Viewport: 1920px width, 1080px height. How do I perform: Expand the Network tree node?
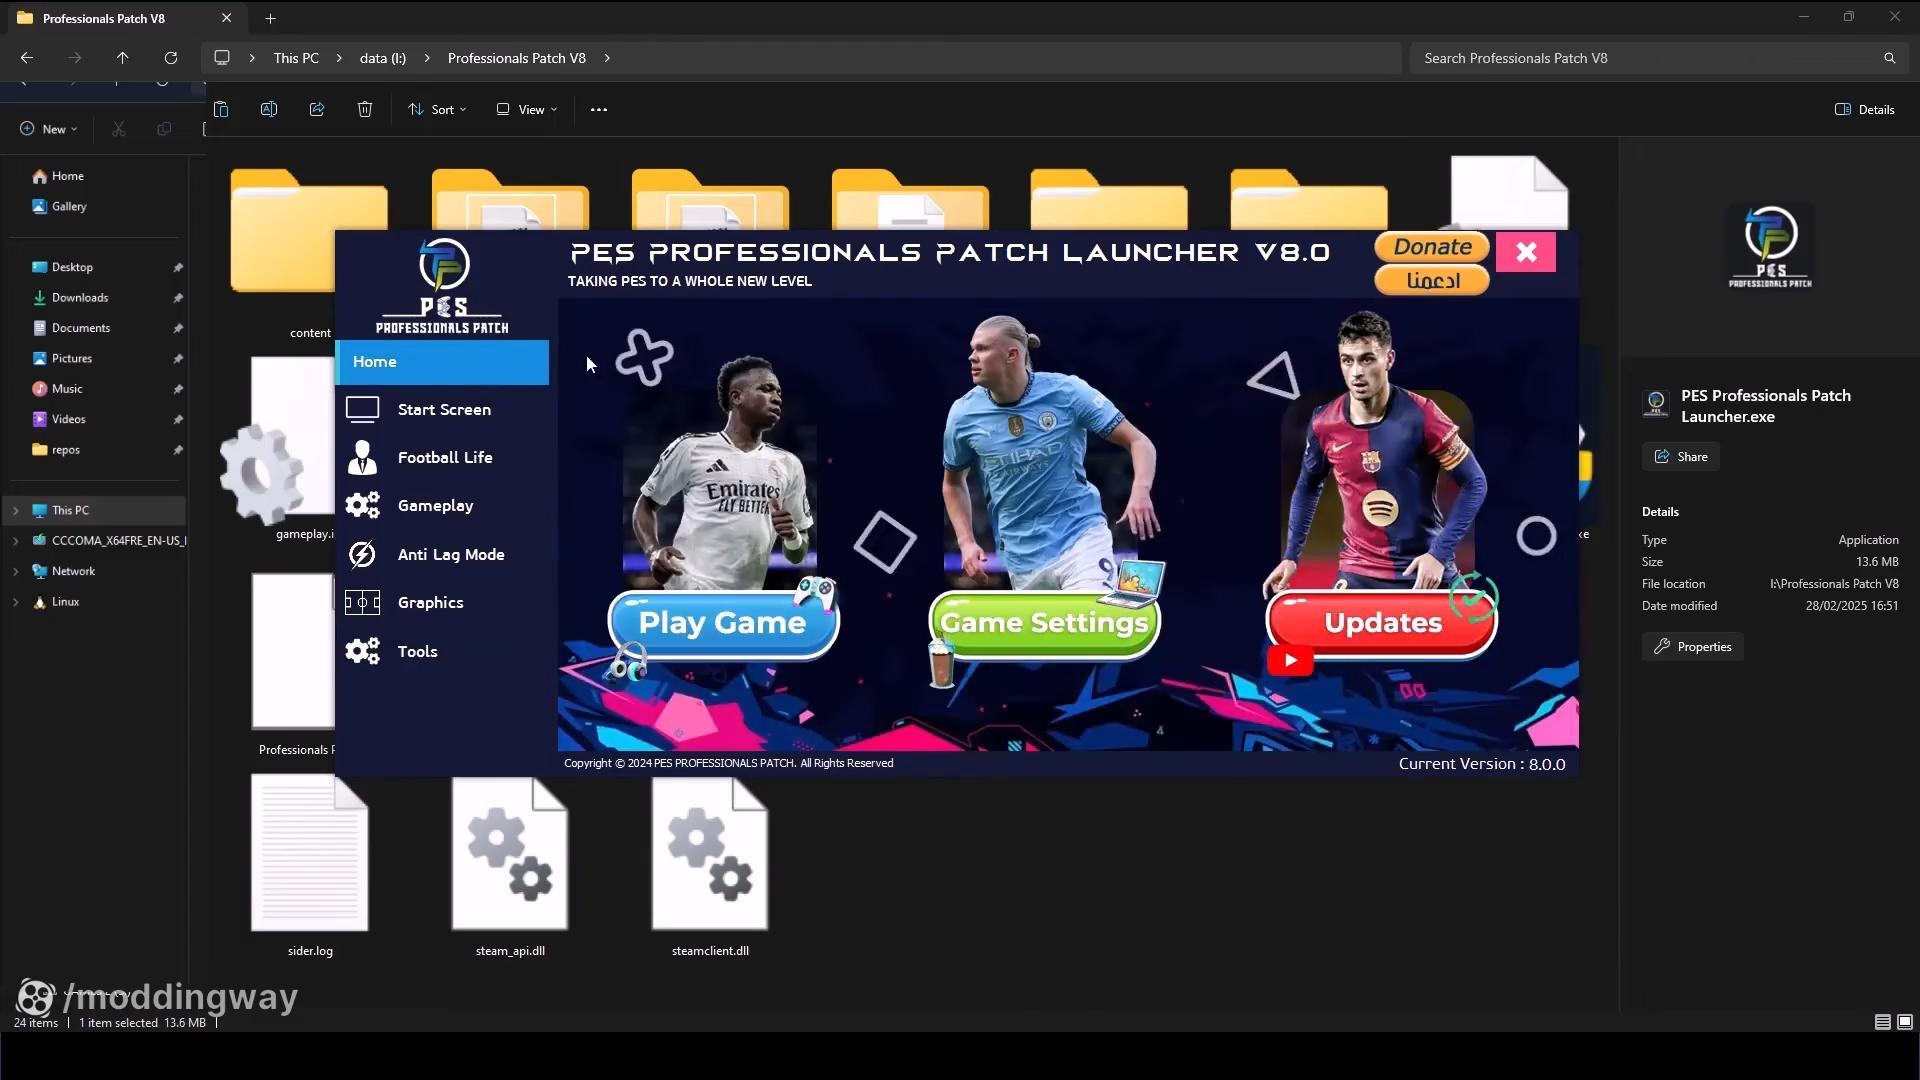(15, 571)
